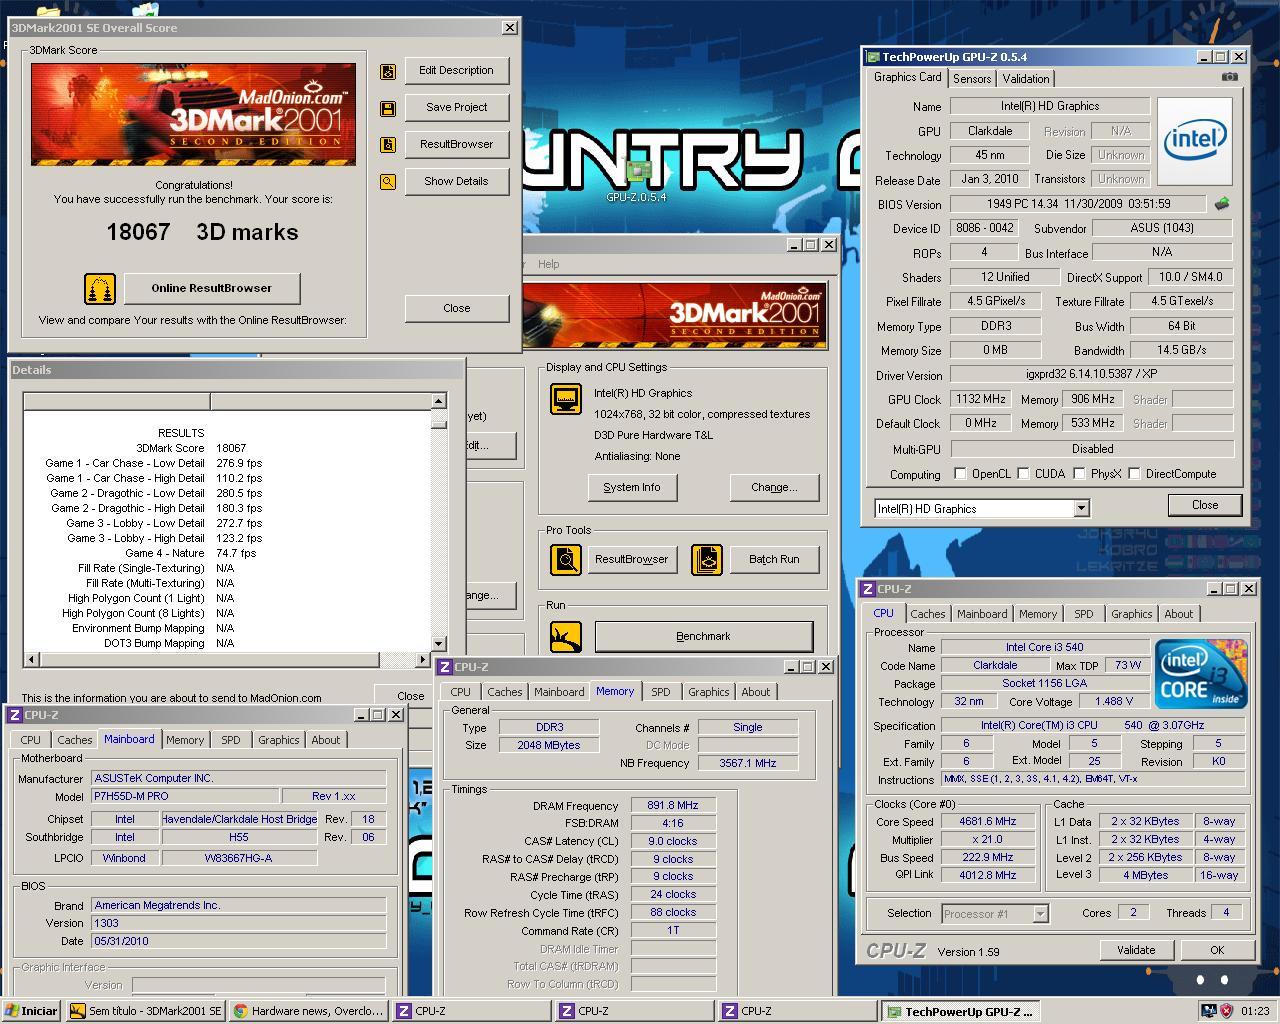Screen dimensions: 1280x1024
Task: Click the 3DMark2001 banner in score window
Action: 193,114
